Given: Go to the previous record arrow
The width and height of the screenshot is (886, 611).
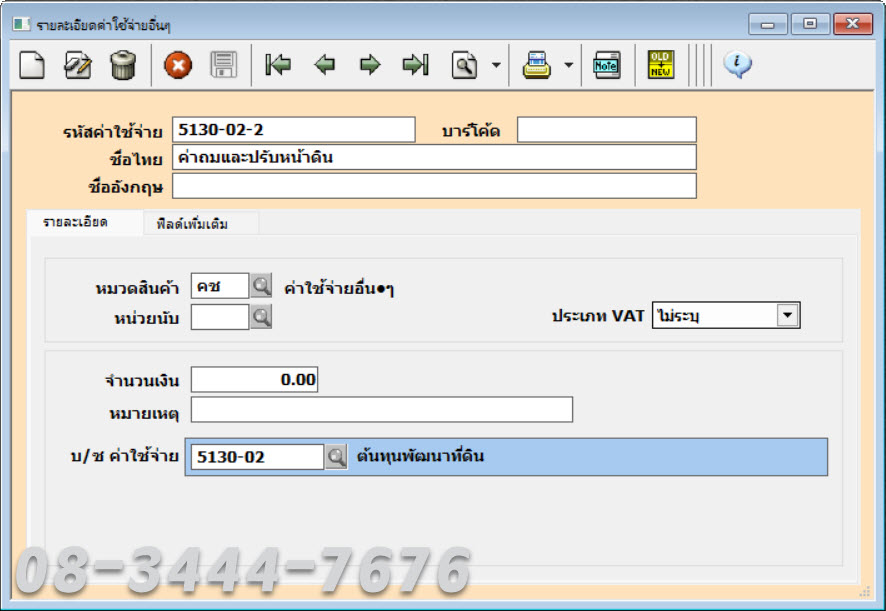Looking at the screenshot, I should click(324, 64).
